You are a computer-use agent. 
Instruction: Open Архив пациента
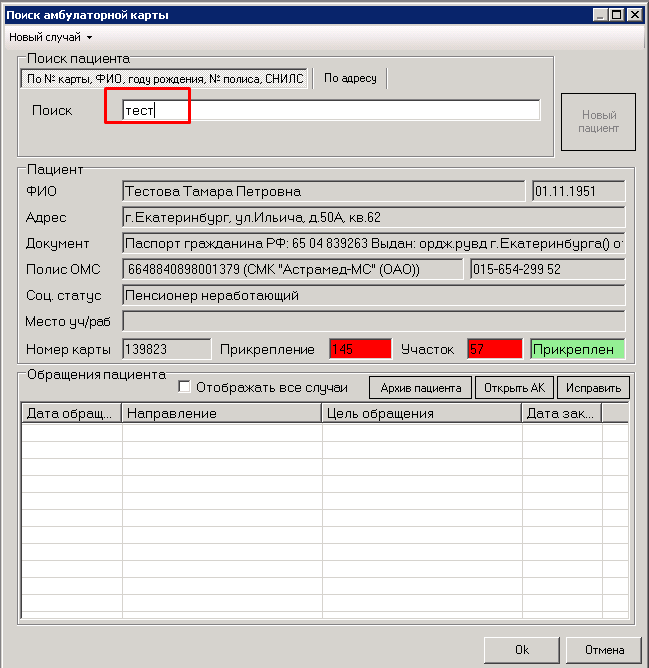(x=420, y=388)
